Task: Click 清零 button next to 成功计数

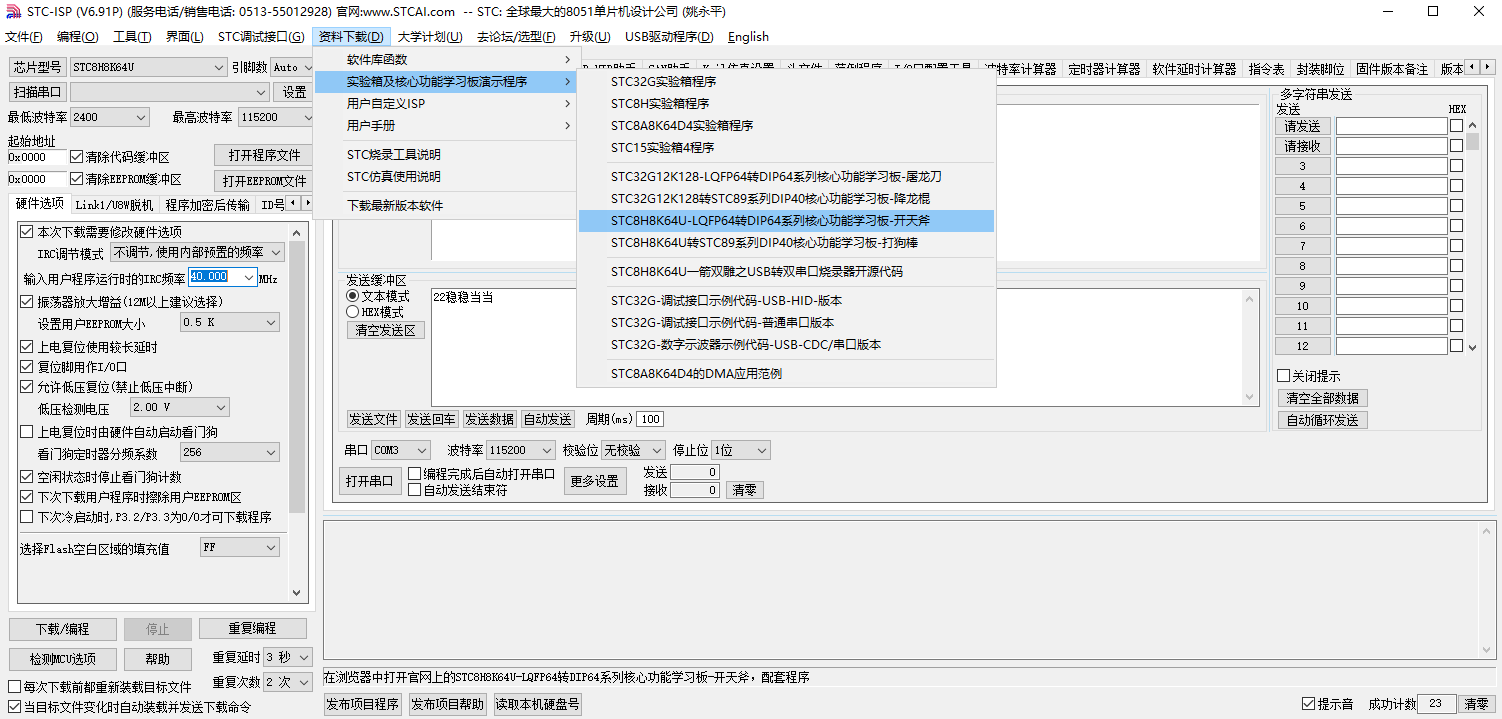Action: click(1476, 704)
